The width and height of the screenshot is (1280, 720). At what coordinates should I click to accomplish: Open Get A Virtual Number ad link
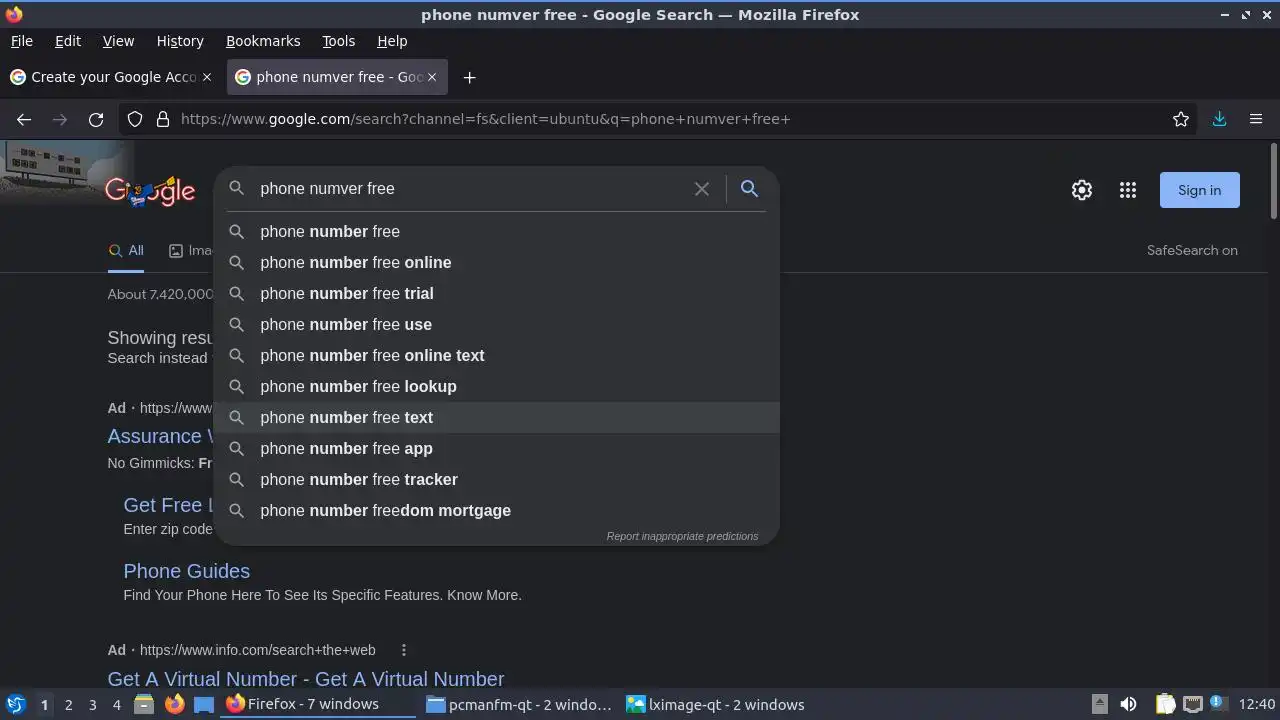click(x=306, y=679)
